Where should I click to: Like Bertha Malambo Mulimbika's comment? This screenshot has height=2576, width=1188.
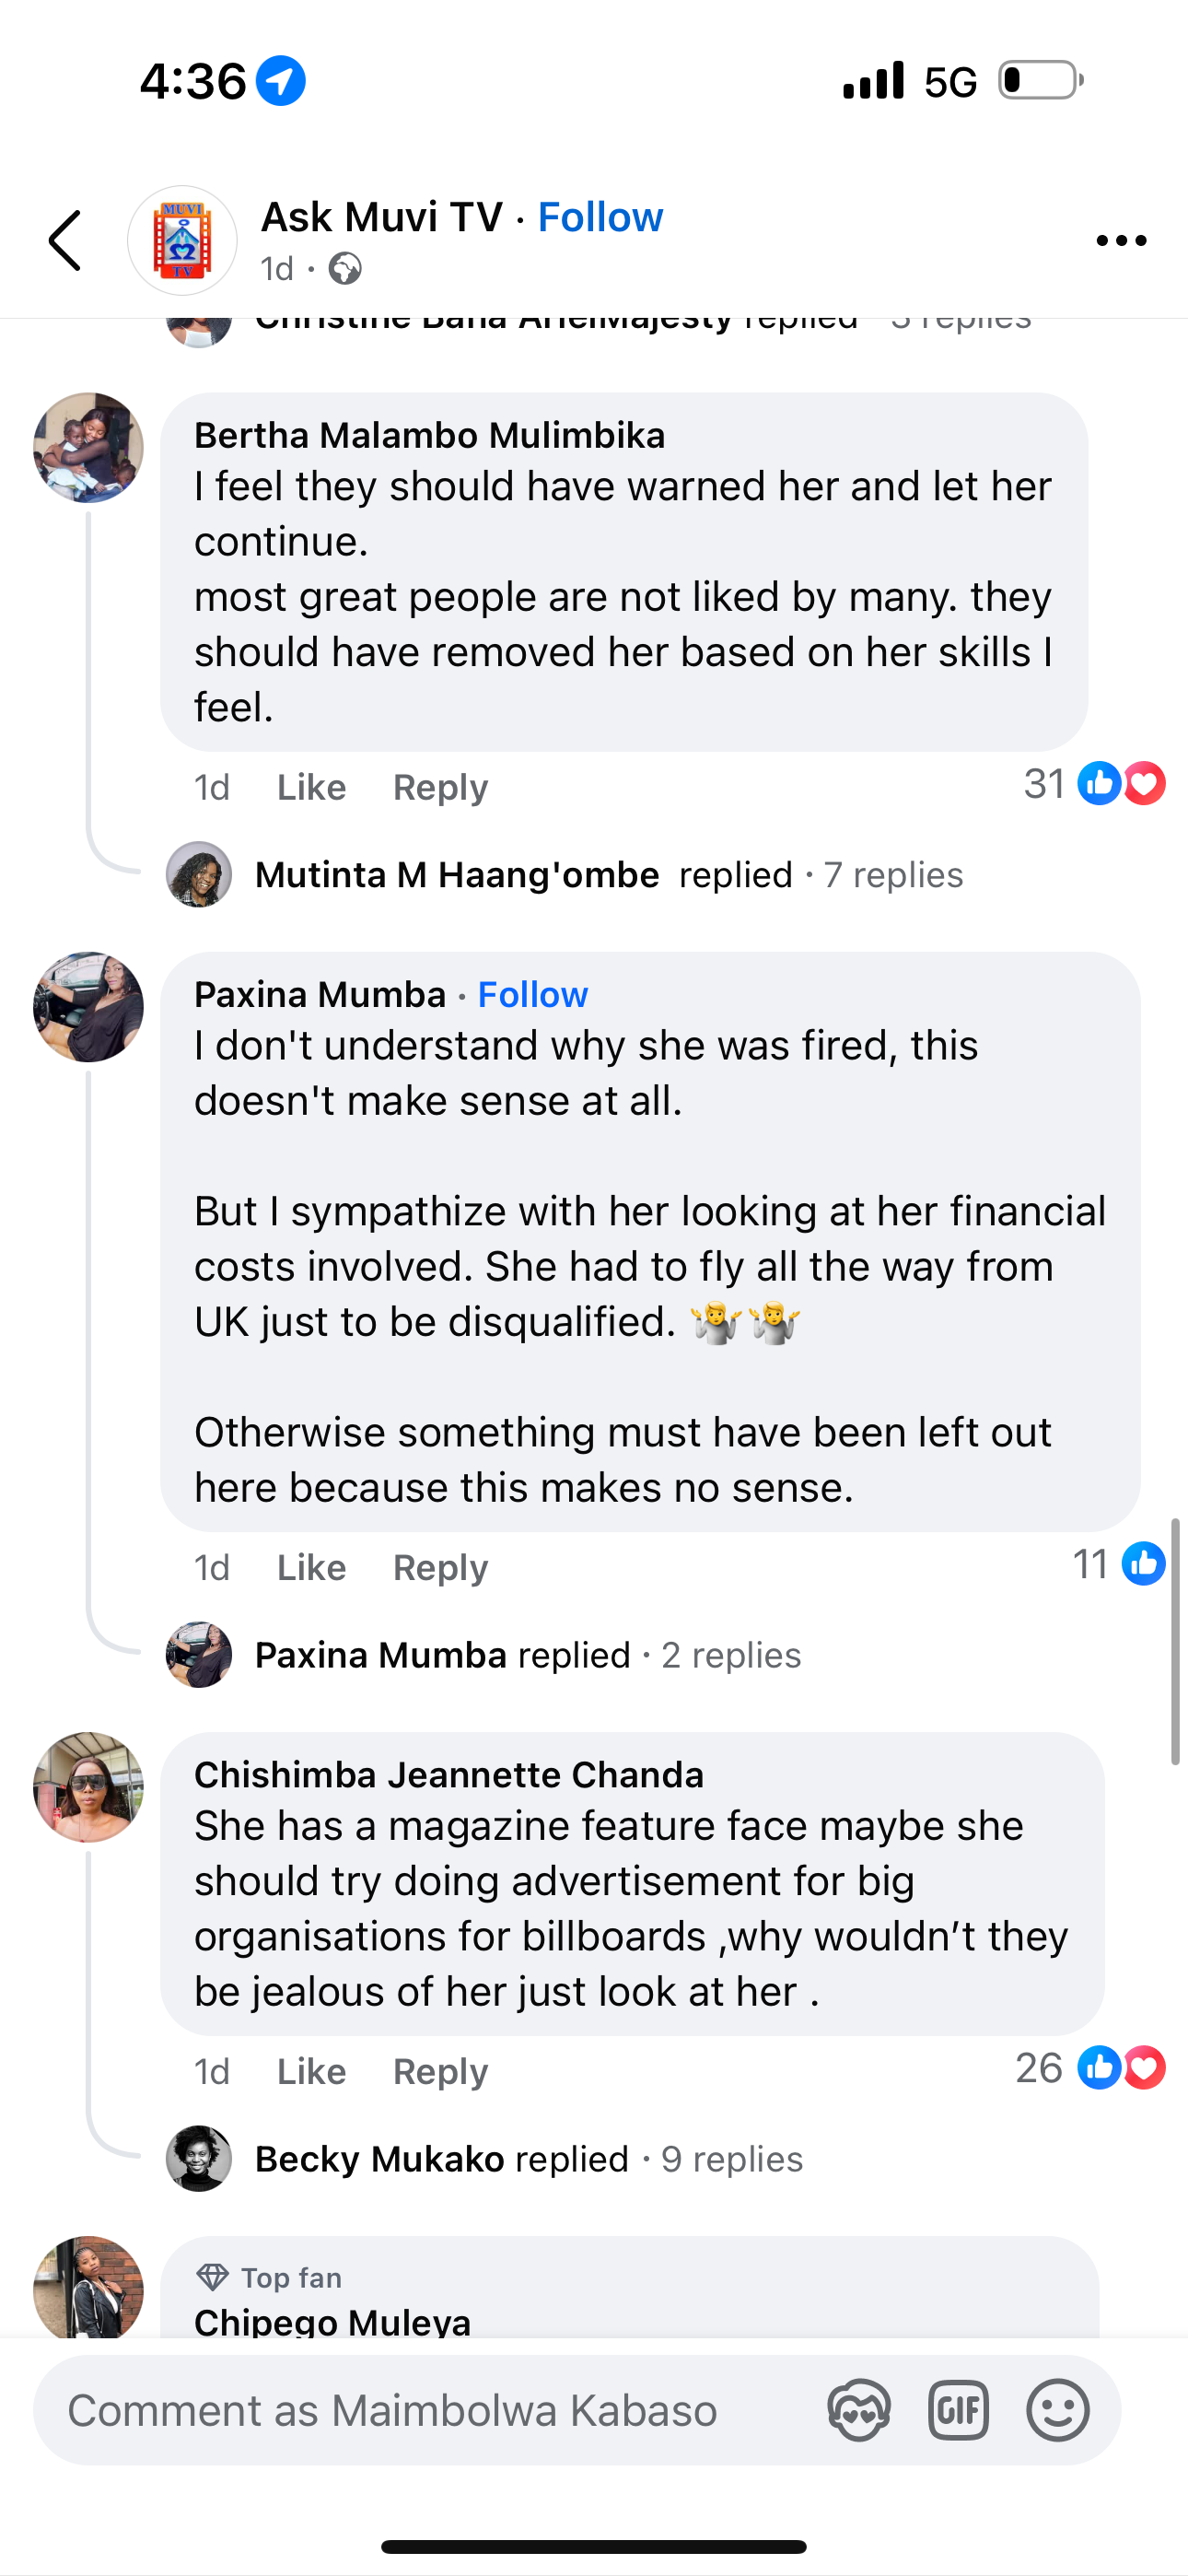coord(311,788)
